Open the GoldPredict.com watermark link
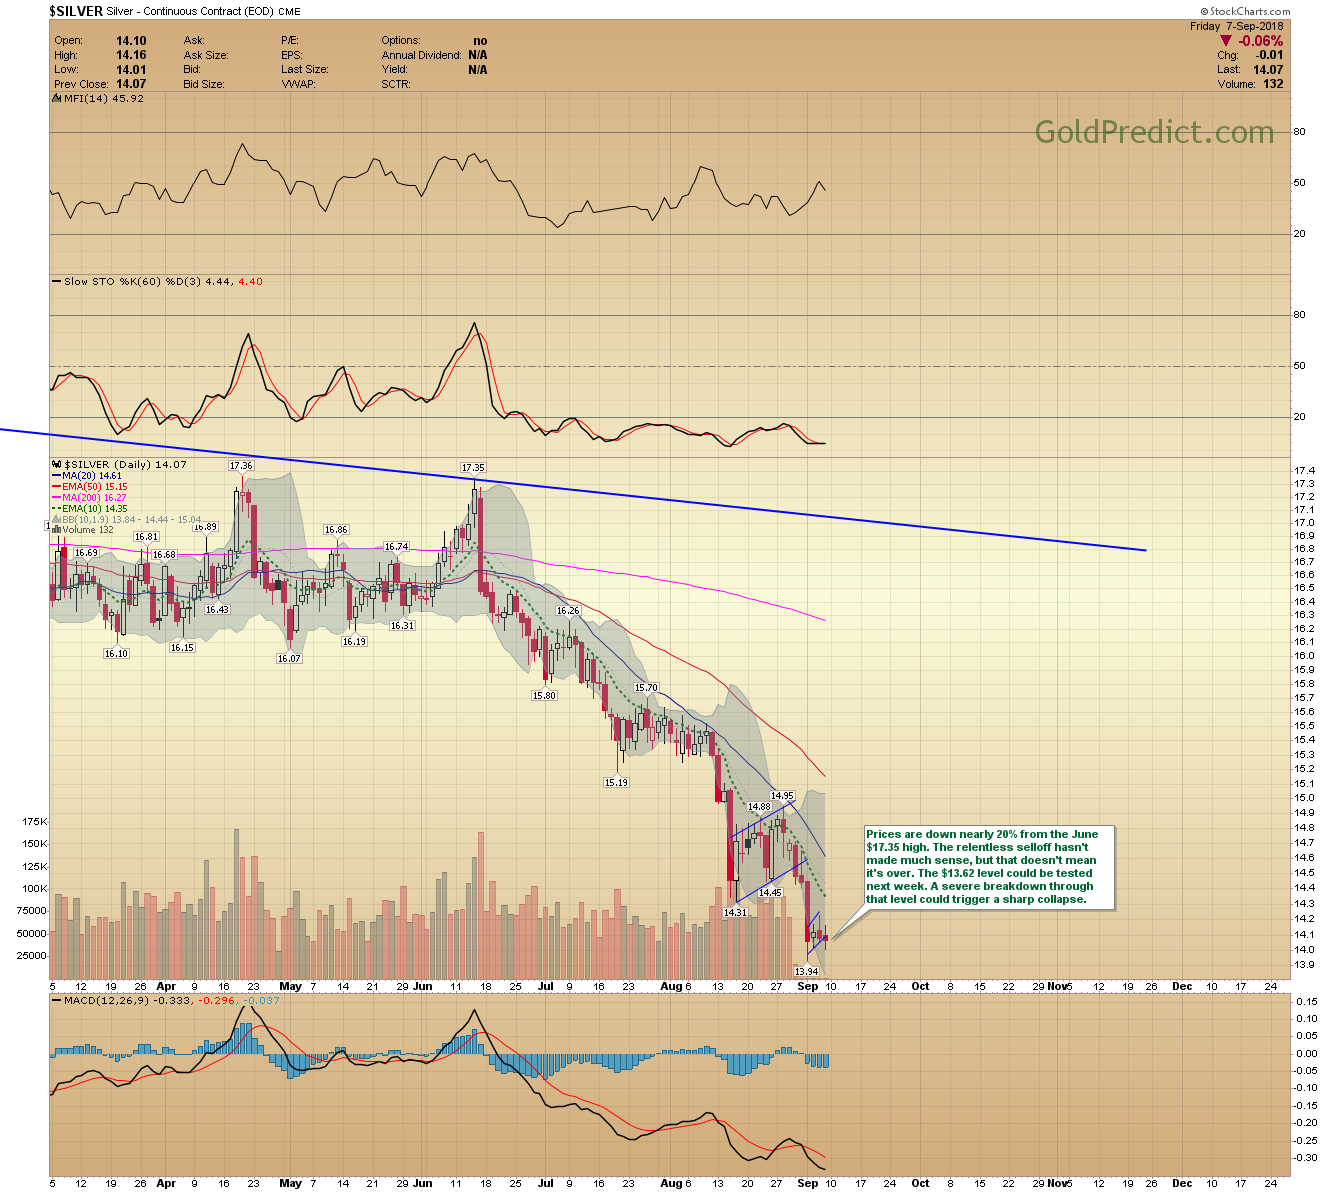The height and width of the screenshot is (1192, 1340). point(1154,132)
